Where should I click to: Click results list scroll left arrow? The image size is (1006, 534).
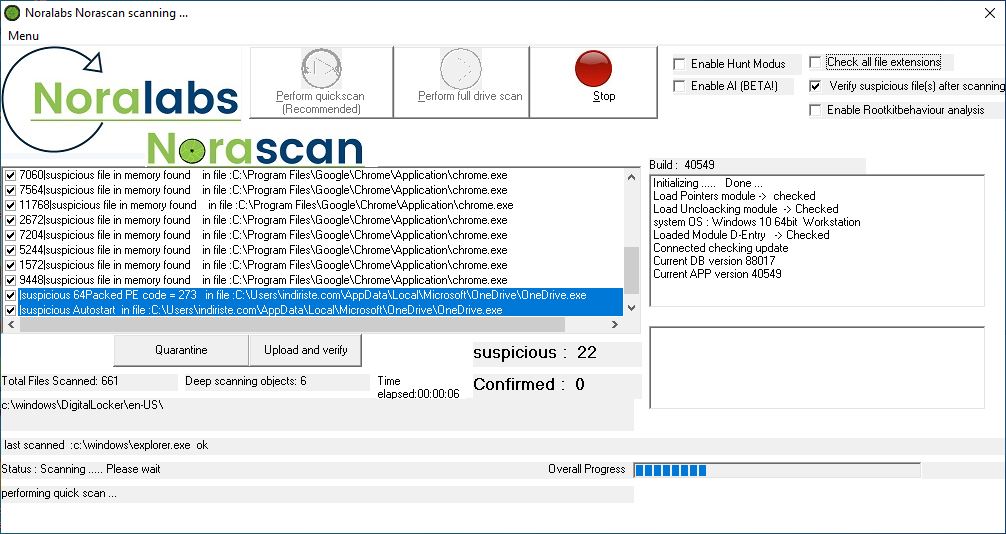pos(11,325)
